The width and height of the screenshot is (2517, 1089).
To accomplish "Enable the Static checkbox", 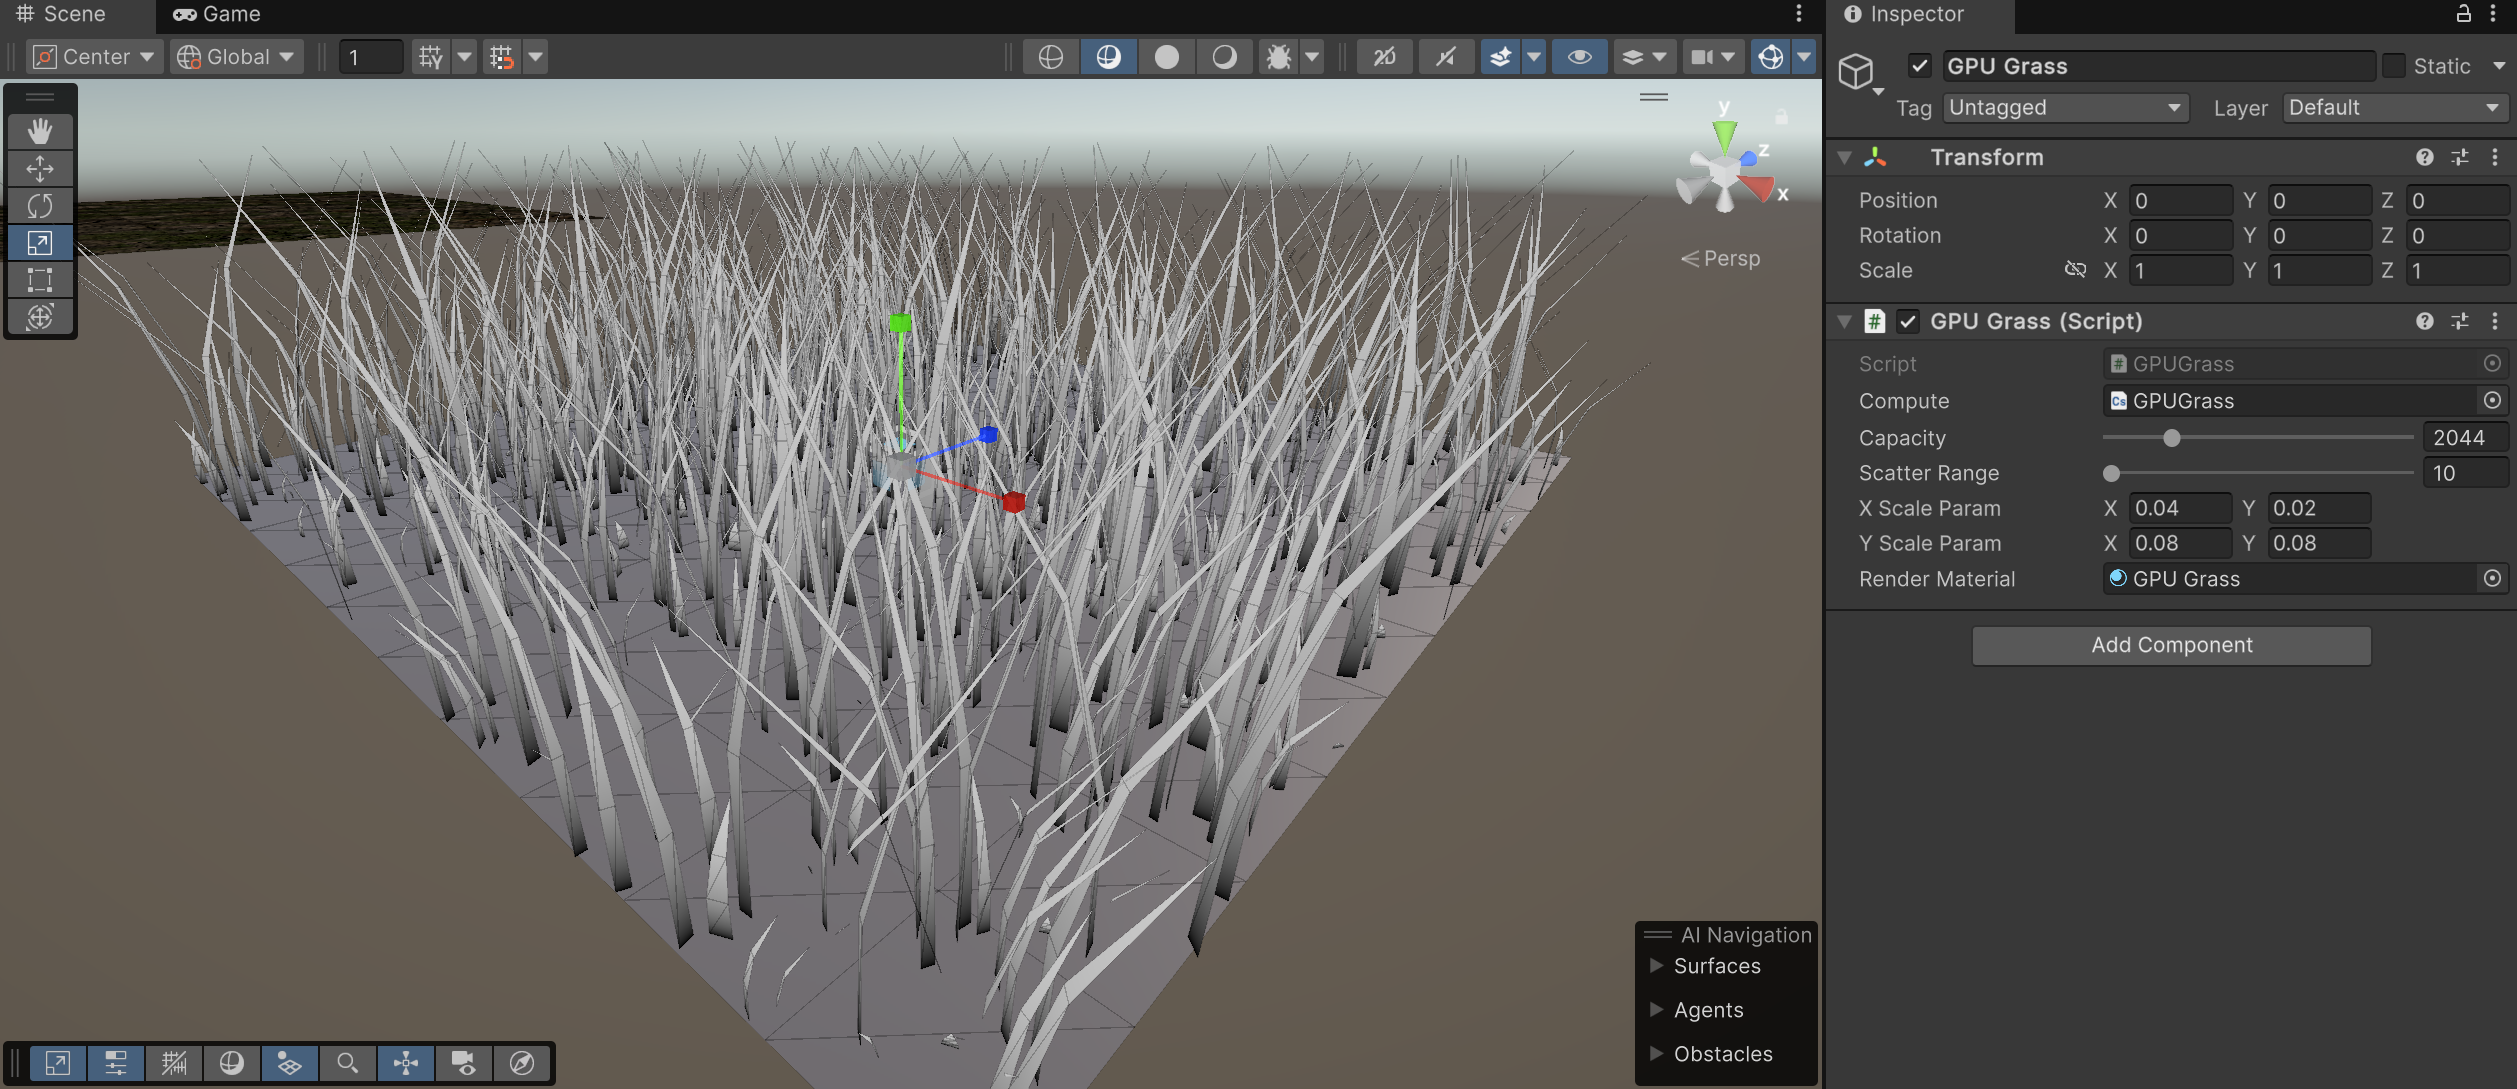I will point(2394,66).
